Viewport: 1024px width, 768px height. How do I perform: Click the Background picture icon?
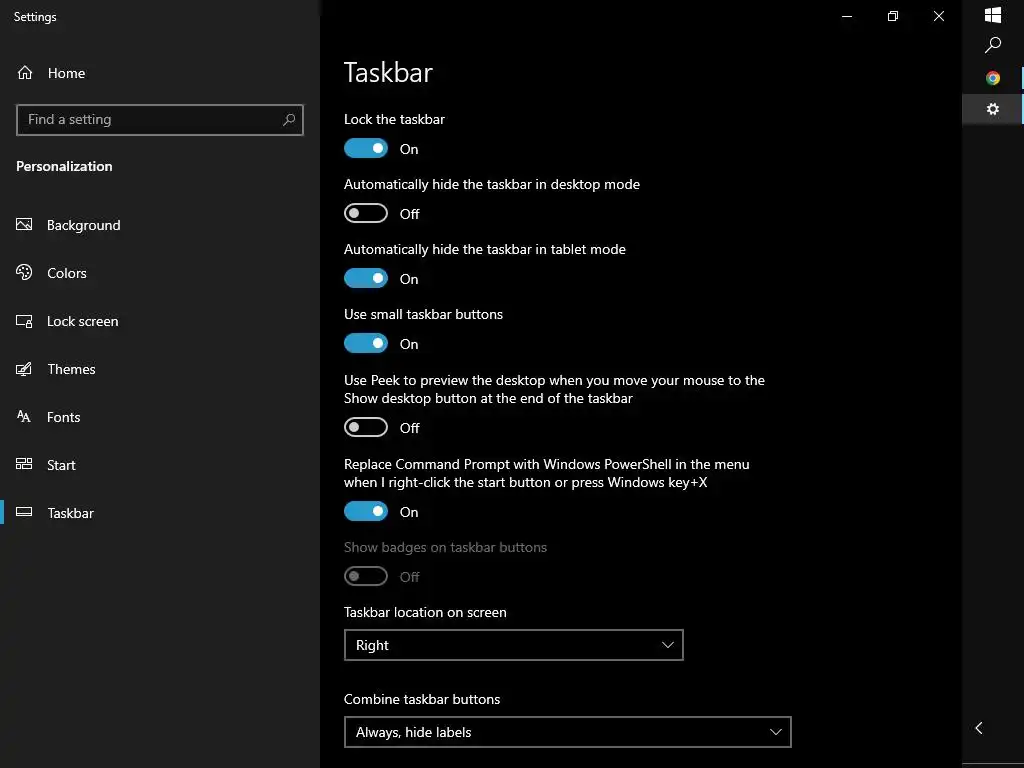(25, 225)
